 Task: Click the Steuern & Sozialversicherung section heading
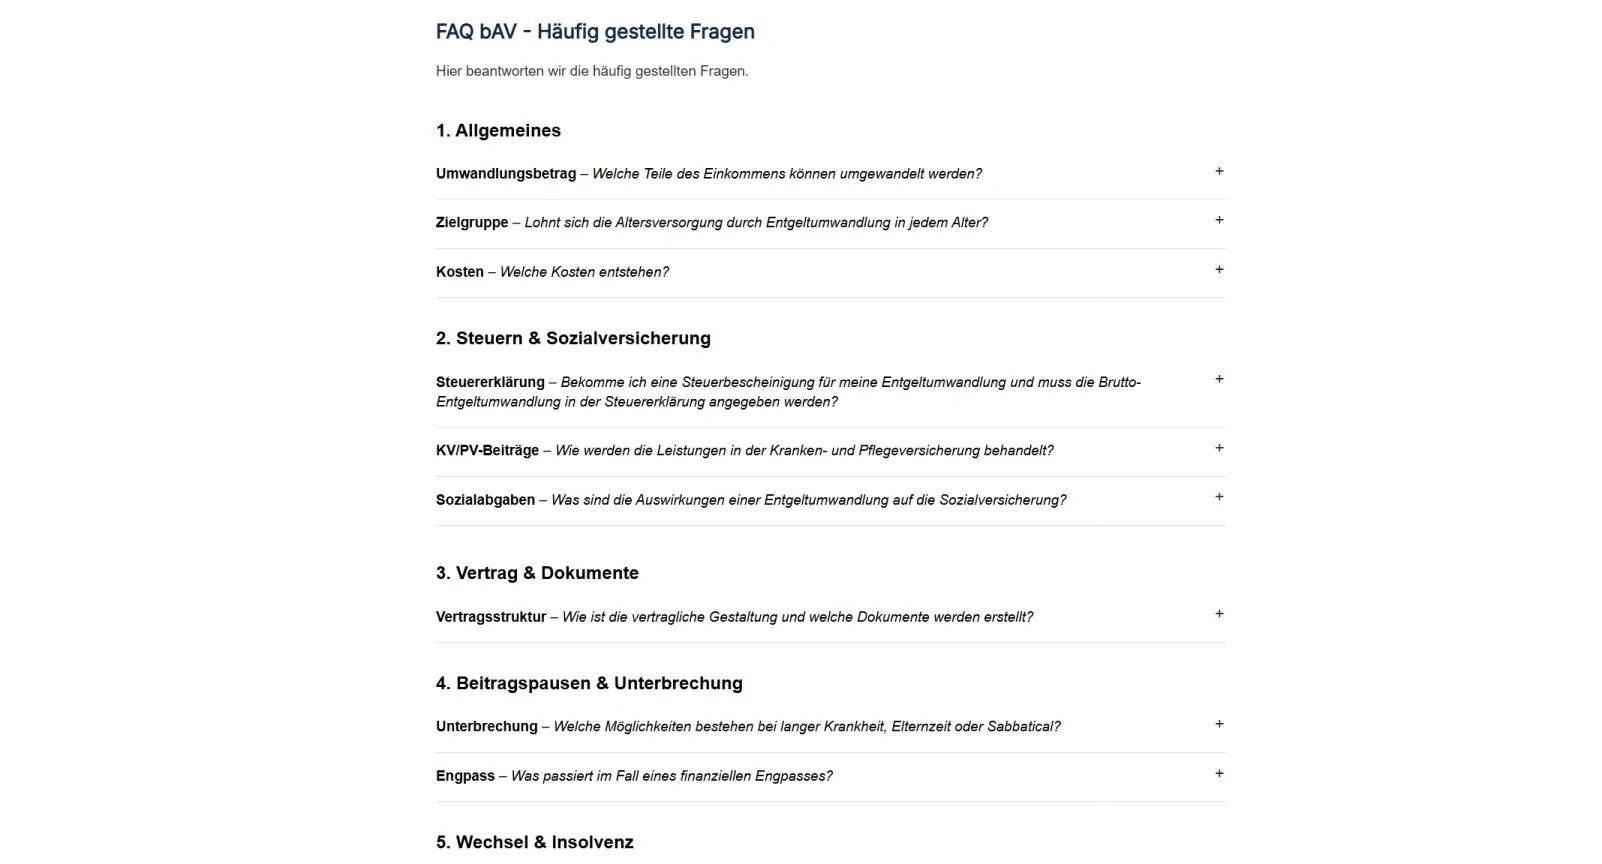pos(573,339)
